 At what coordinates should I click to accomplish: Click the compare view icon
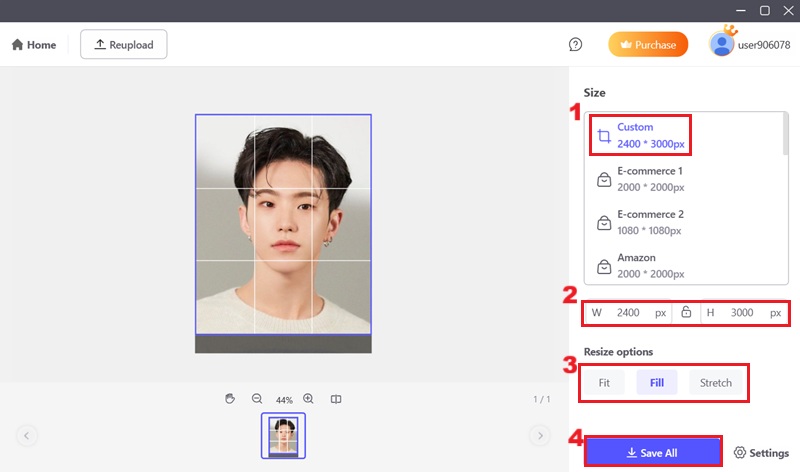tap(336, 399)
